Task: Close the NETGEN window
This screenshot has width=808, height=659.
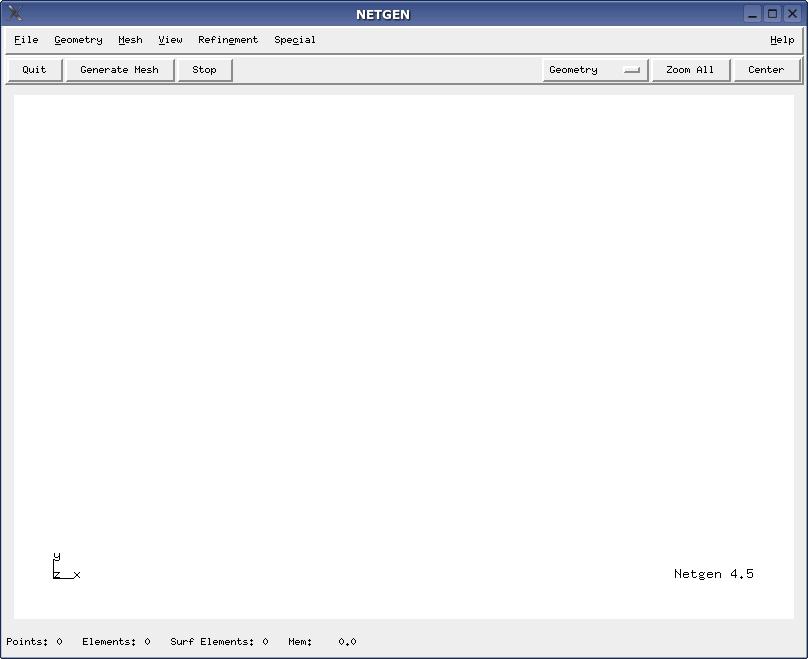Action: [x=793, y=14]
